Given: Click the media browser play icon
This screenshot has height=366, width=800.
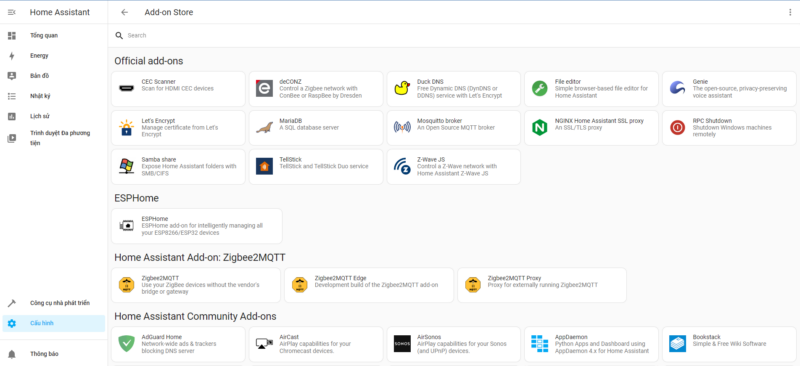Looking at the screenshot, I should [x=12, y=138].
